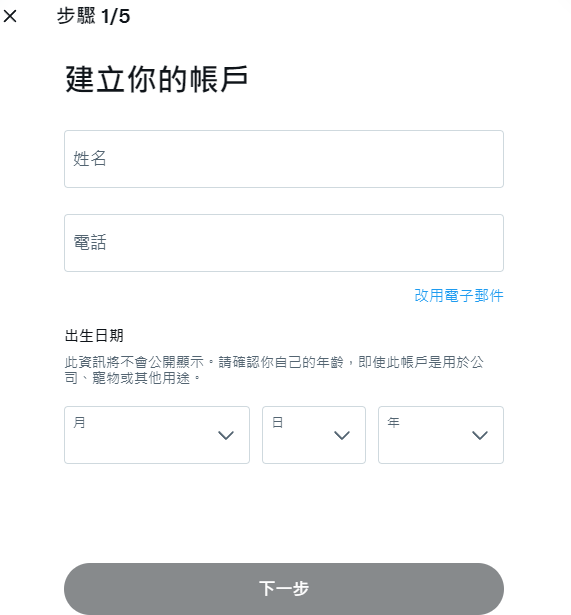Screen dimensions: 571x615
Task: Open the 月 month dropdown
Action: [x=157, y=435]
